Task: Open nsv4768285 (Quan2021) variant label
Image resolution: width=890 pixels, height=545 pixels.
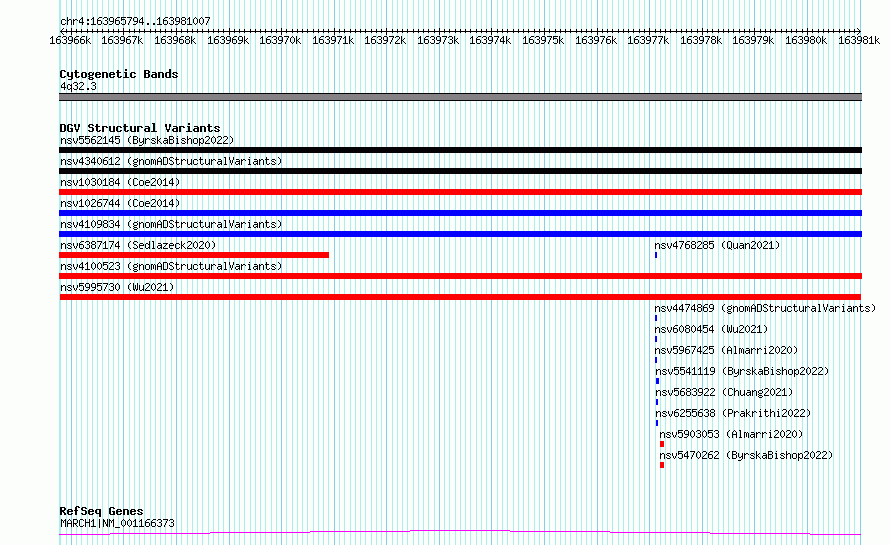Action: [x=717, y=245]
